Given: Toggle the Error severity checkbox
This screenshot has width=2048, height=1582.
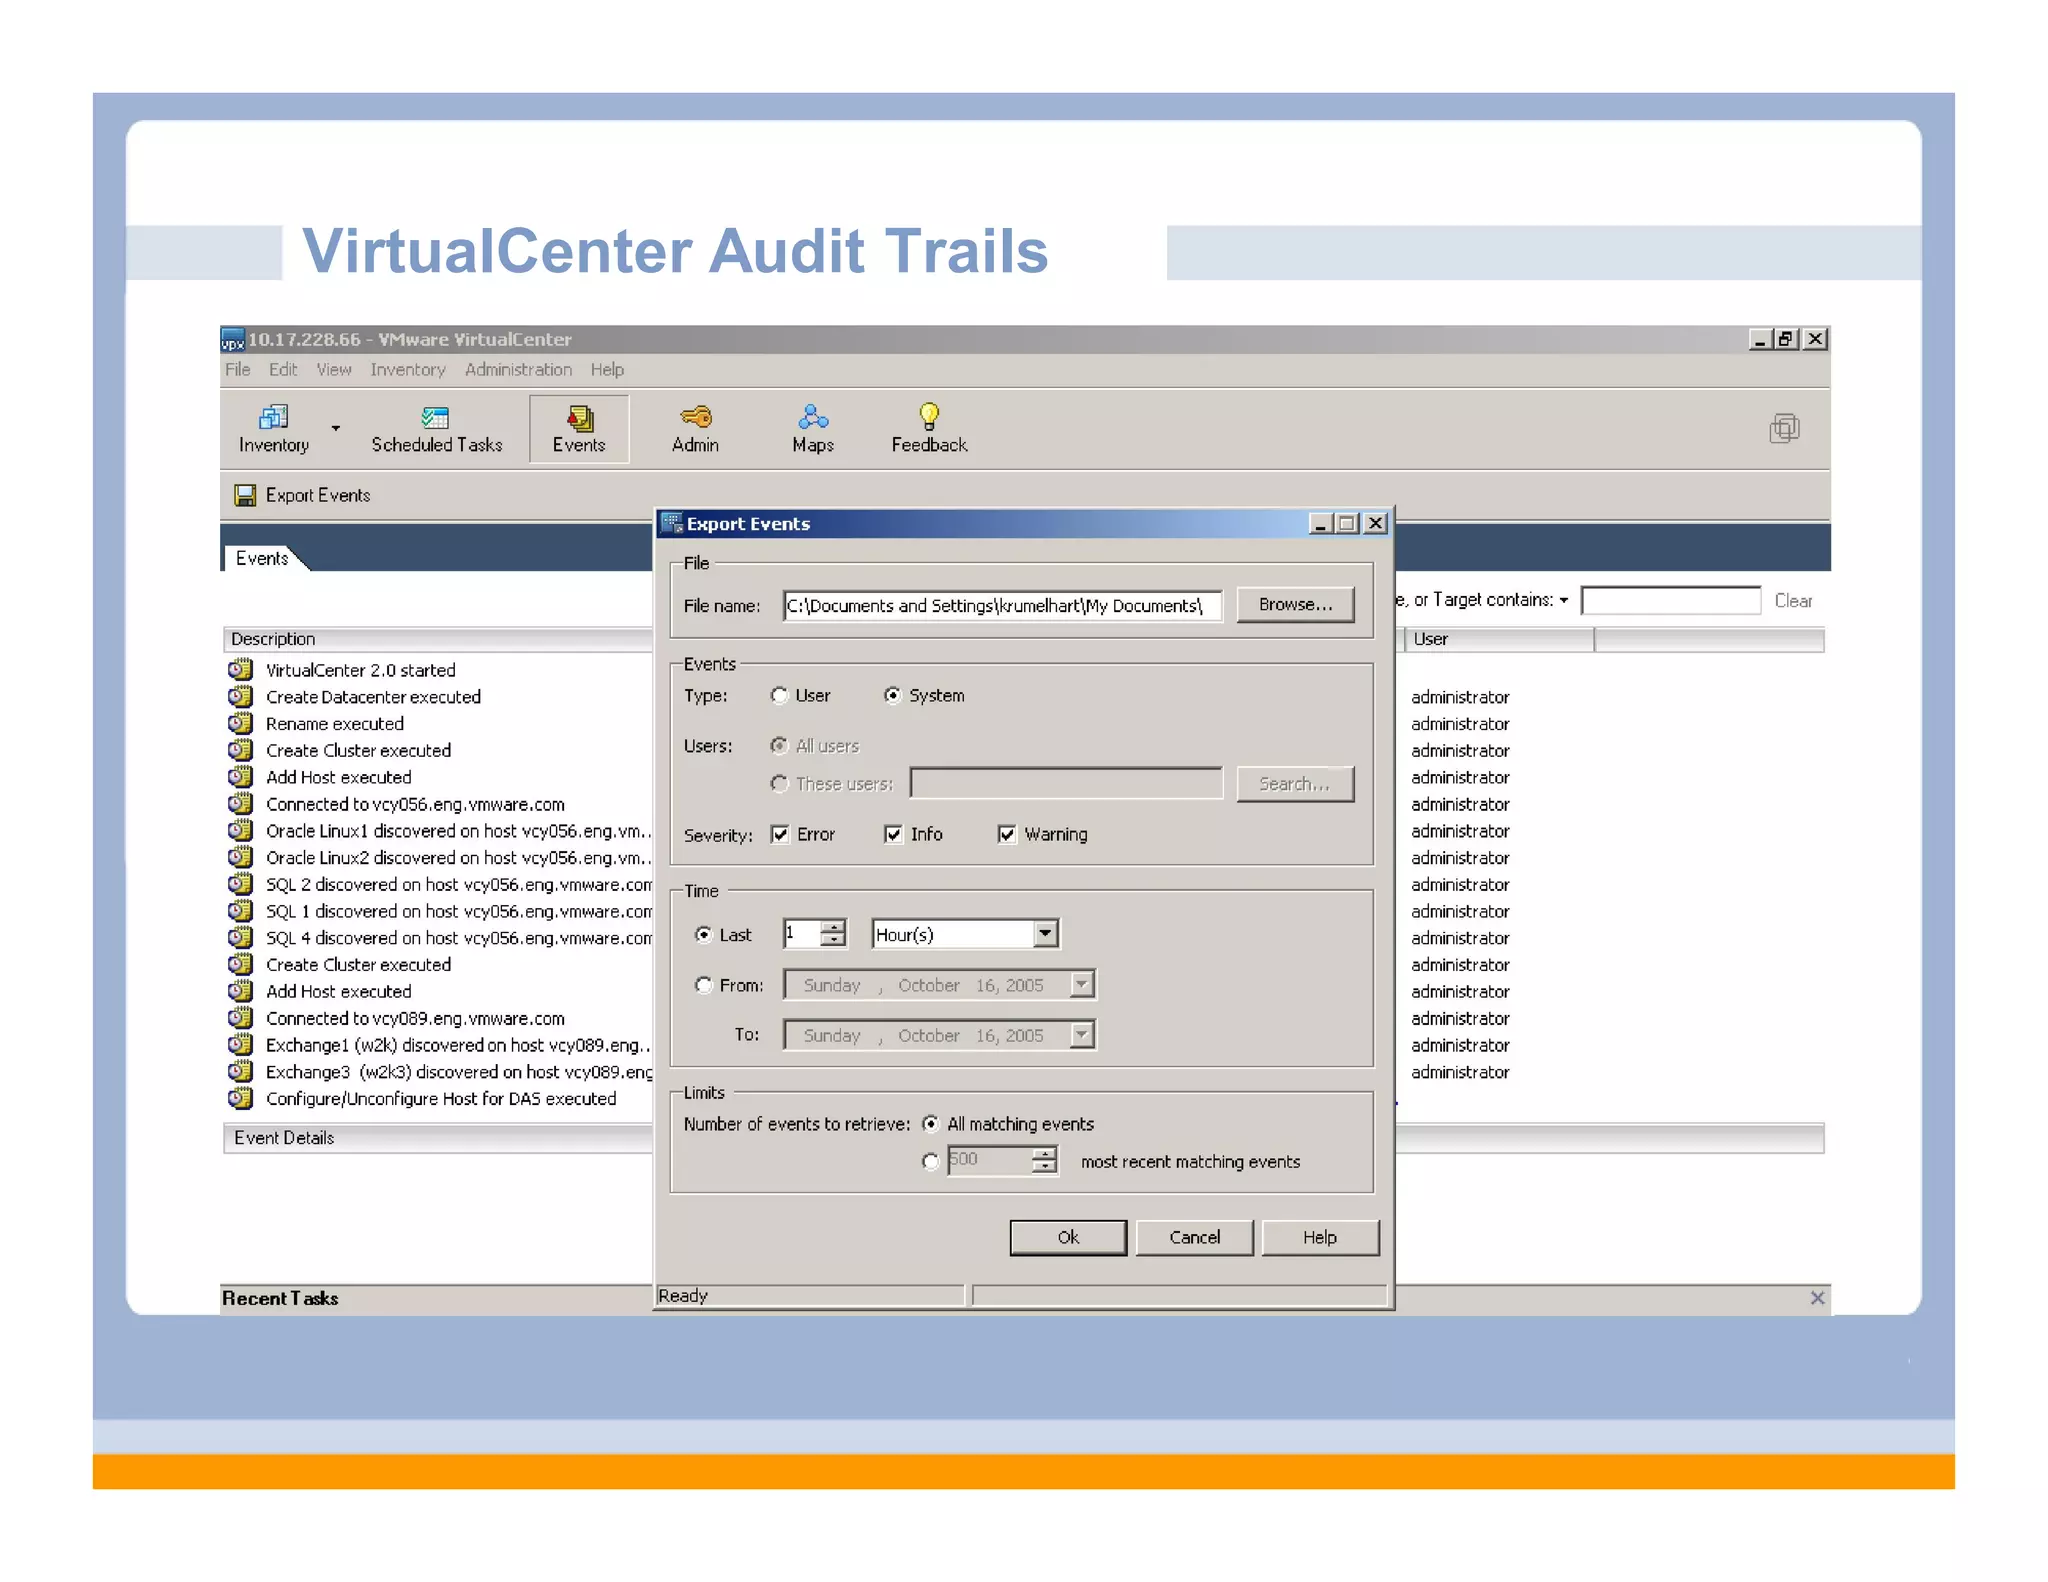Looking at the screenshot, I should pos(780,834).
